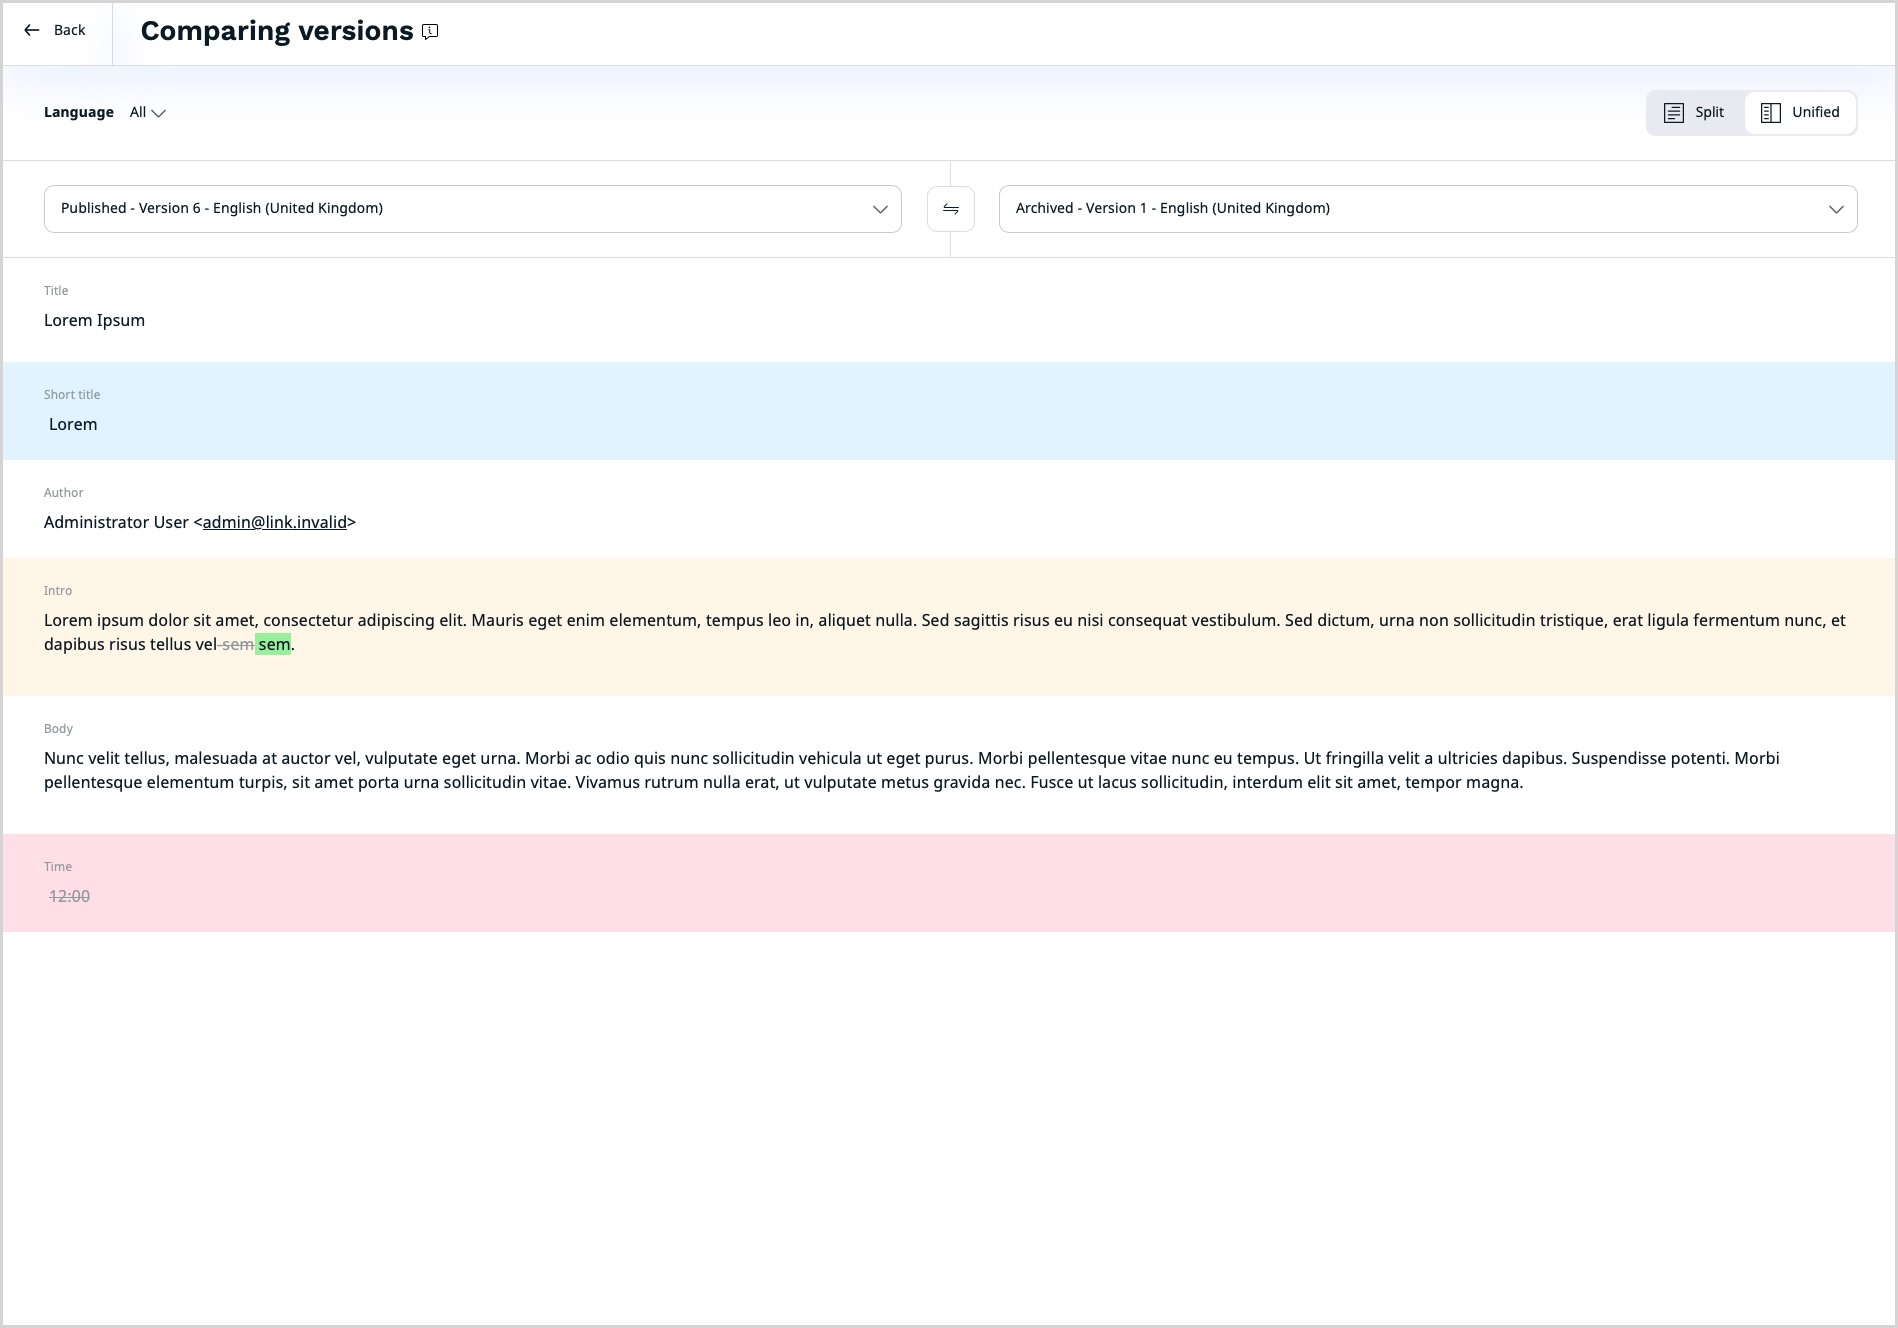
Task: Click the highlighted word sem in Intro
Action: pyautogui.click(x=272, y=644)
